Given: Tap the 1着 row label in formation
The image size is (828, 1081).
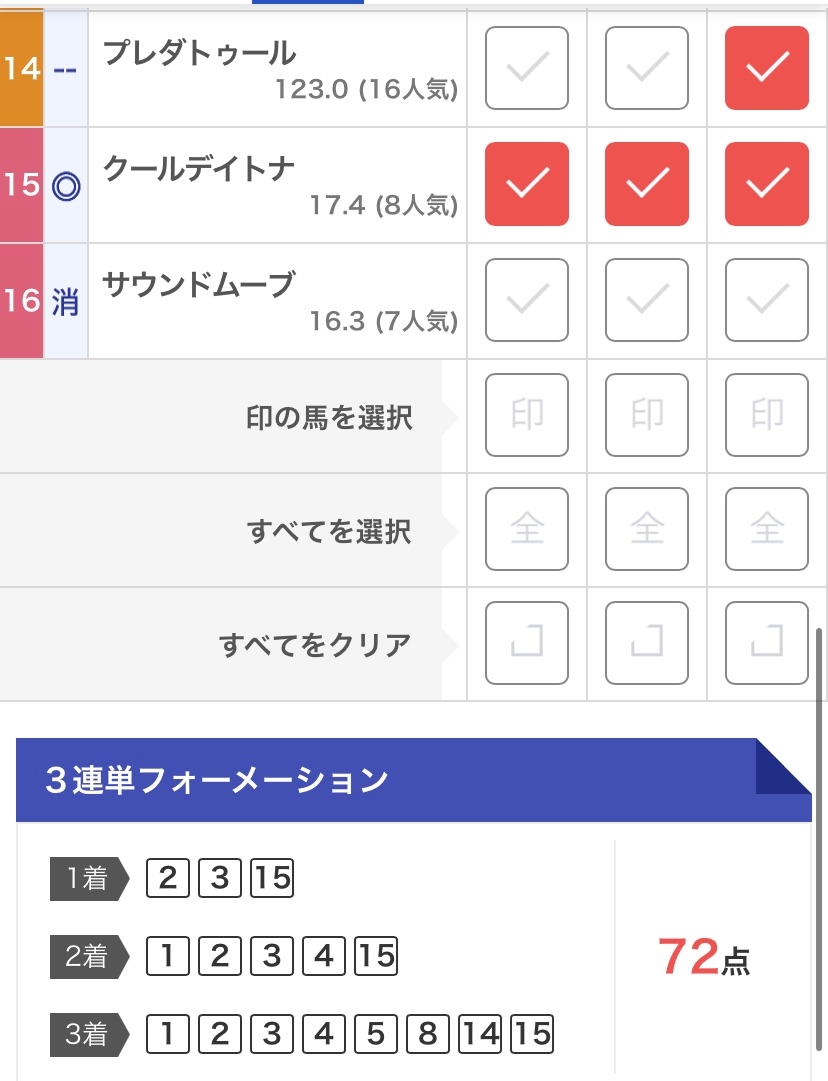Looking at the screenshot, I should click(88, 879).
